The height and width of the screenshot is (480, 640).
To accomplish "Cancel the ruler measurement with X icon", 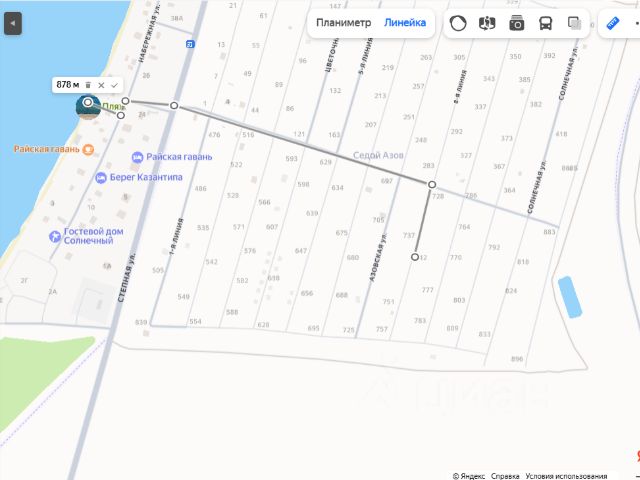I will pos(101,85).
